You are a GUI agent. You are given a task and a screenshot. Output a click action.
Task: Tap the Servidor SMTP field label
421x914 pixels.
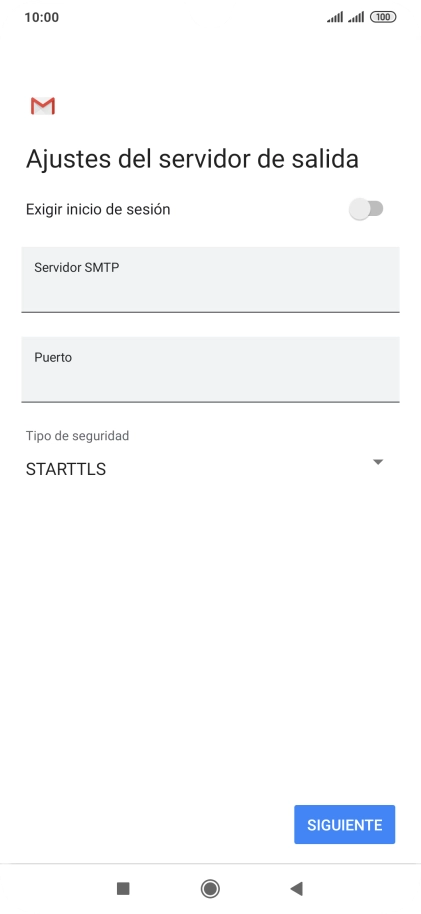point(77,268)
